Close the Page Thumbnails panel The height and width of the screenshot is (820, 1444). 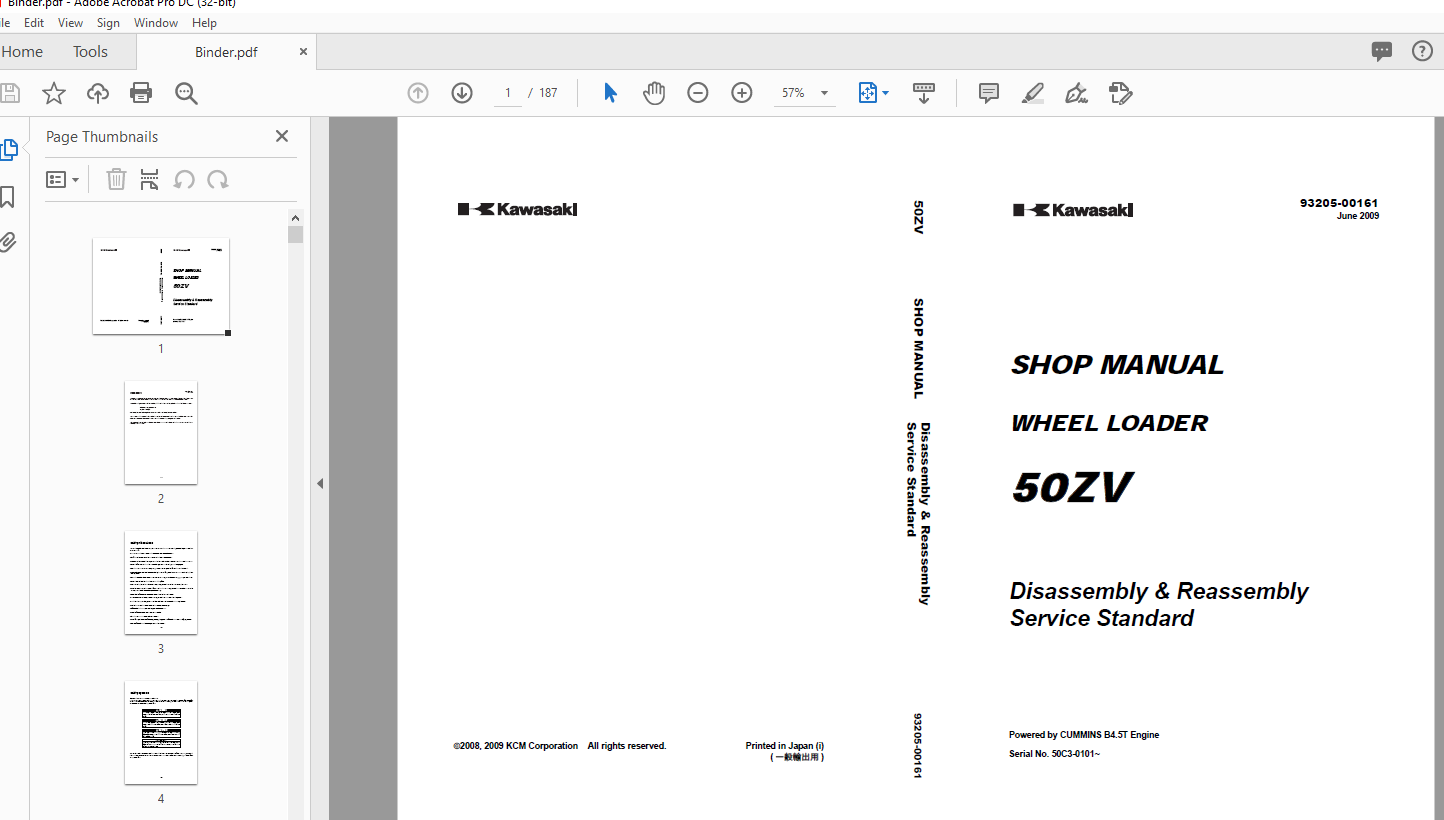click(282, 136)
